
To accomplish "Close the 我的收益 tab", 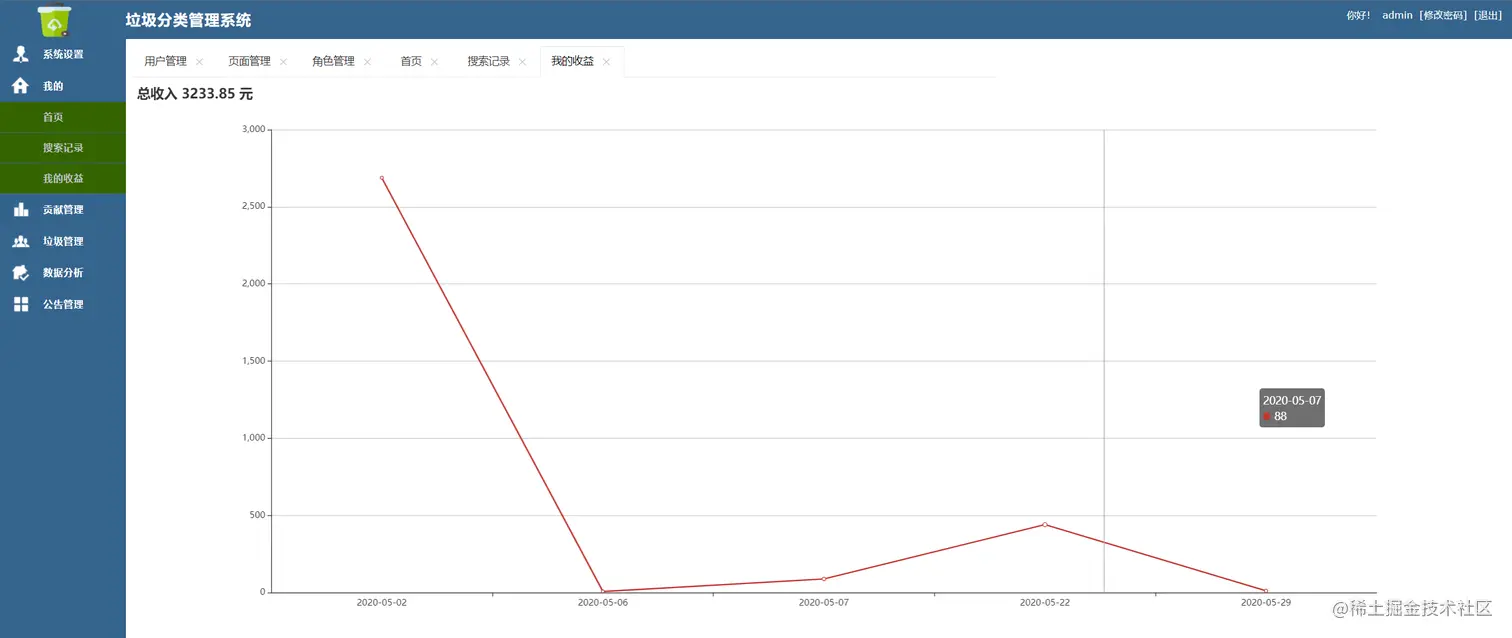I will (606, 62).
